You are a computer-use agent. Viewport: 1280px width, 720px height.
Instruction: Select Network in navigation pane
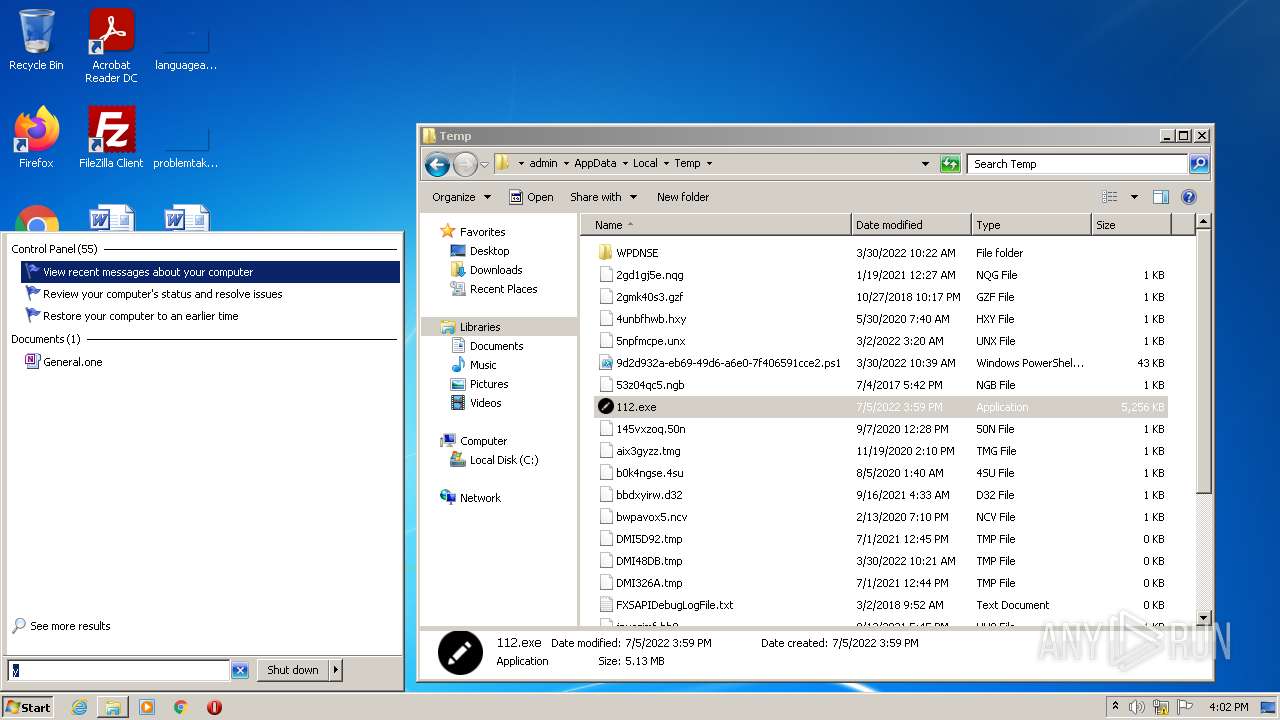tap(470, 498)
